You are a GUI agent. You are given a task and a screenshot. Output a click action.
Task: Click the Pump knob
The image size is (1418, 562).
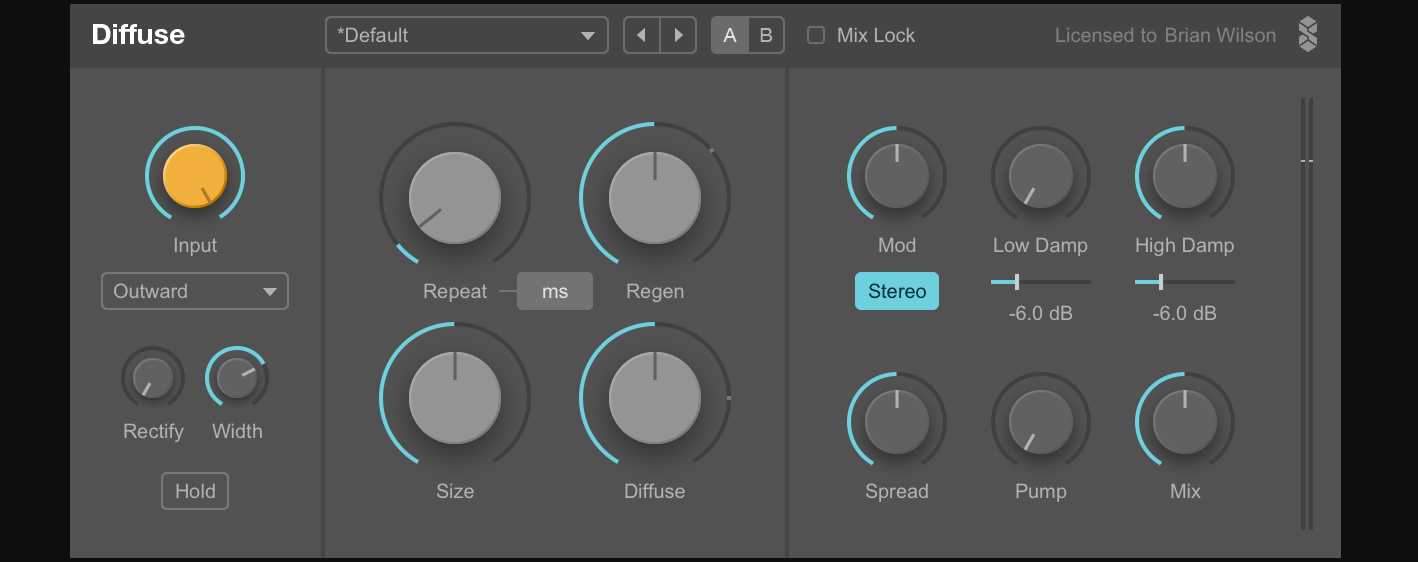1041,422
